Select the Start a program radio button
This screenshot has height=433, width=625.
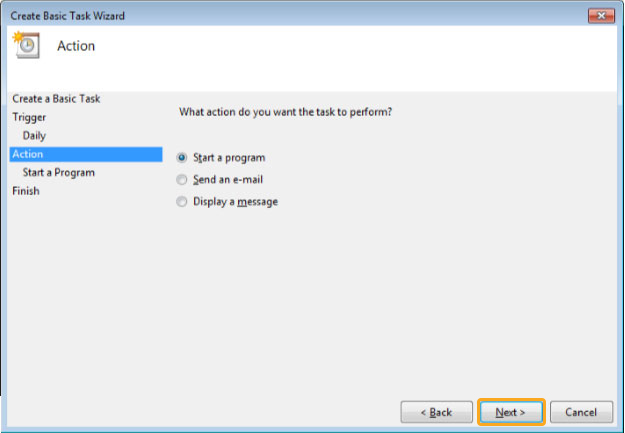(182, 157)
